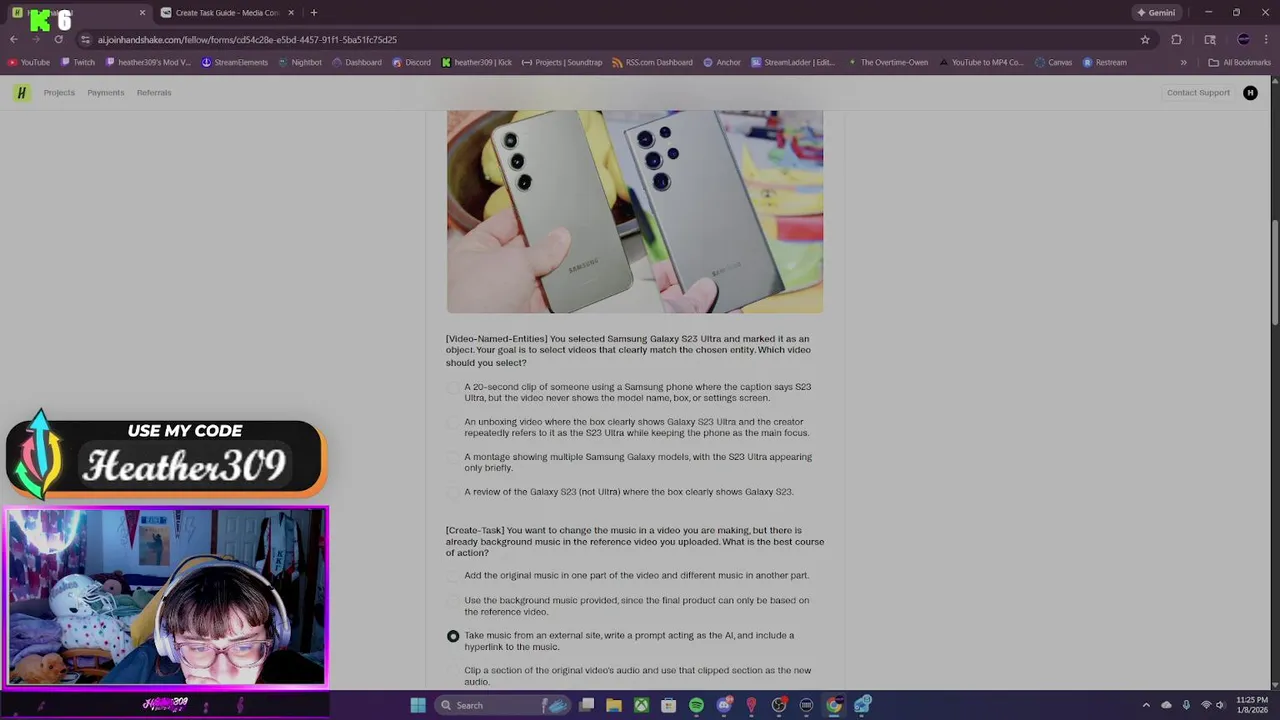Open the YouTube bookmark

point(29,62)
